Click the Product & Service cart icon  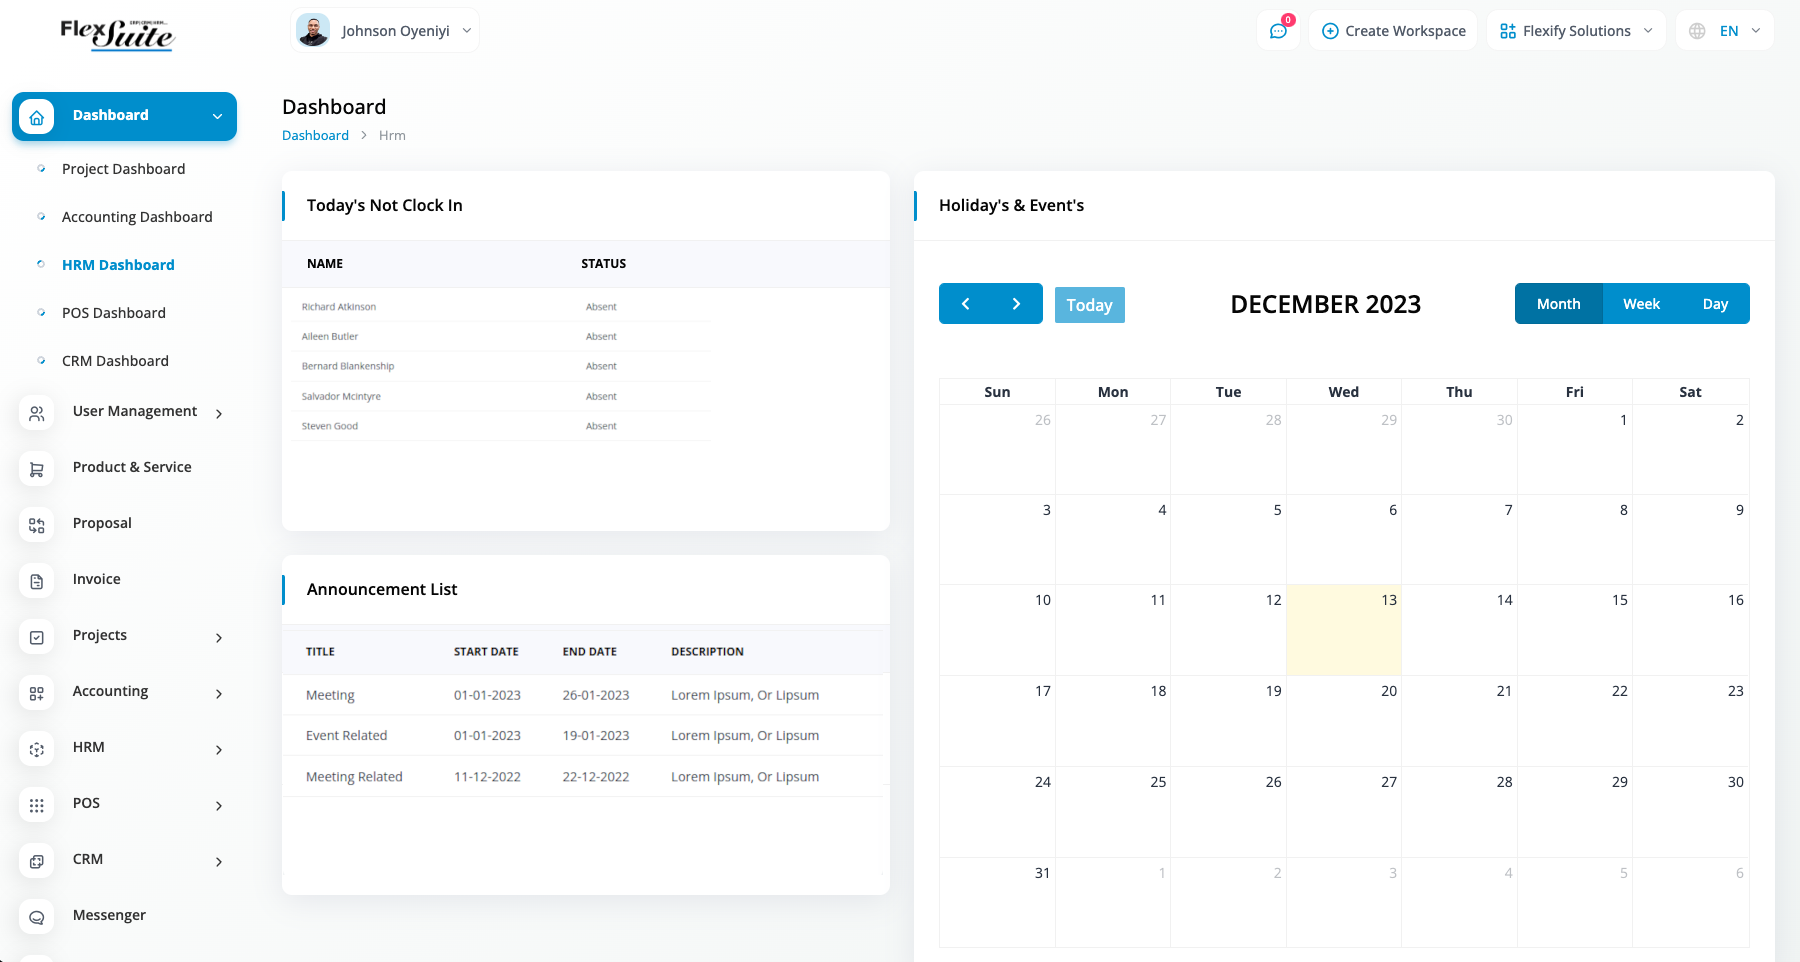(37, 469)
